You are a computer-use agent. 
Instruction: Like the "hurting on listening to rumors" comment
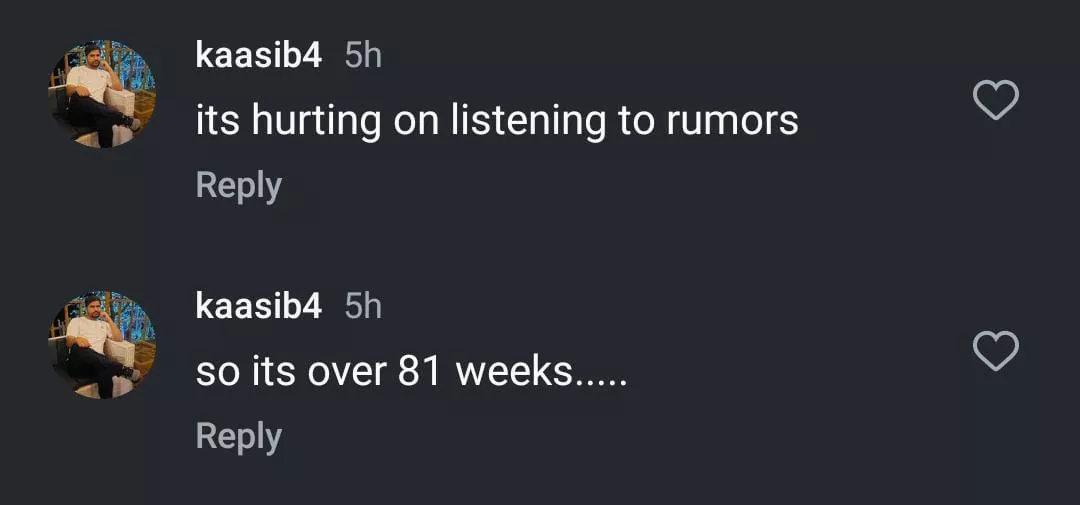[995, 100]
